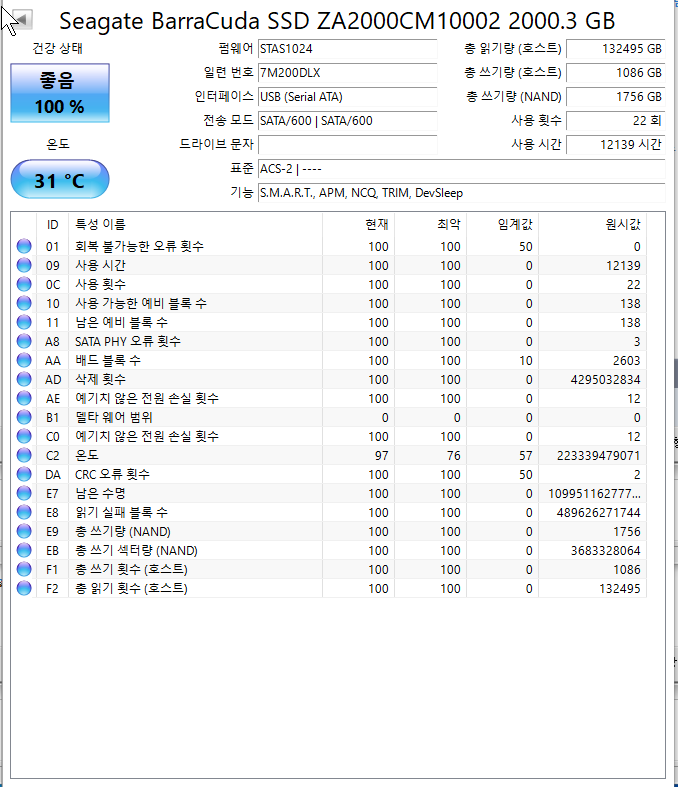Select worst value 76 in temperature row

tap(454, 456)
